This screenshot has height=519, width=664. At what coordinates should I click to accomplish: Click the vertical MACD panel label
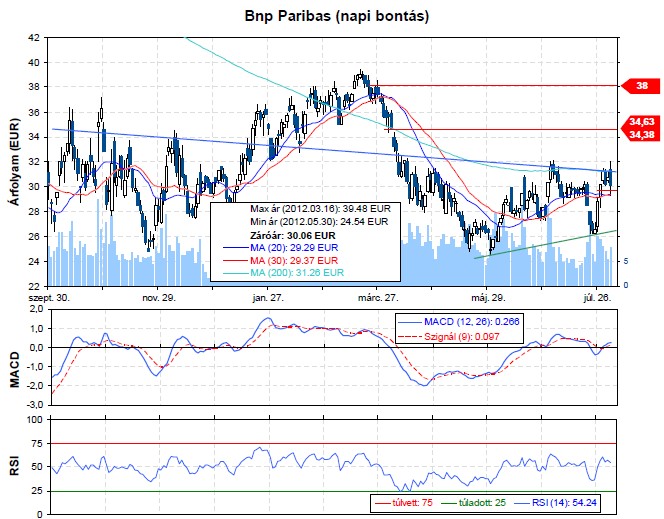pos(15,369)
